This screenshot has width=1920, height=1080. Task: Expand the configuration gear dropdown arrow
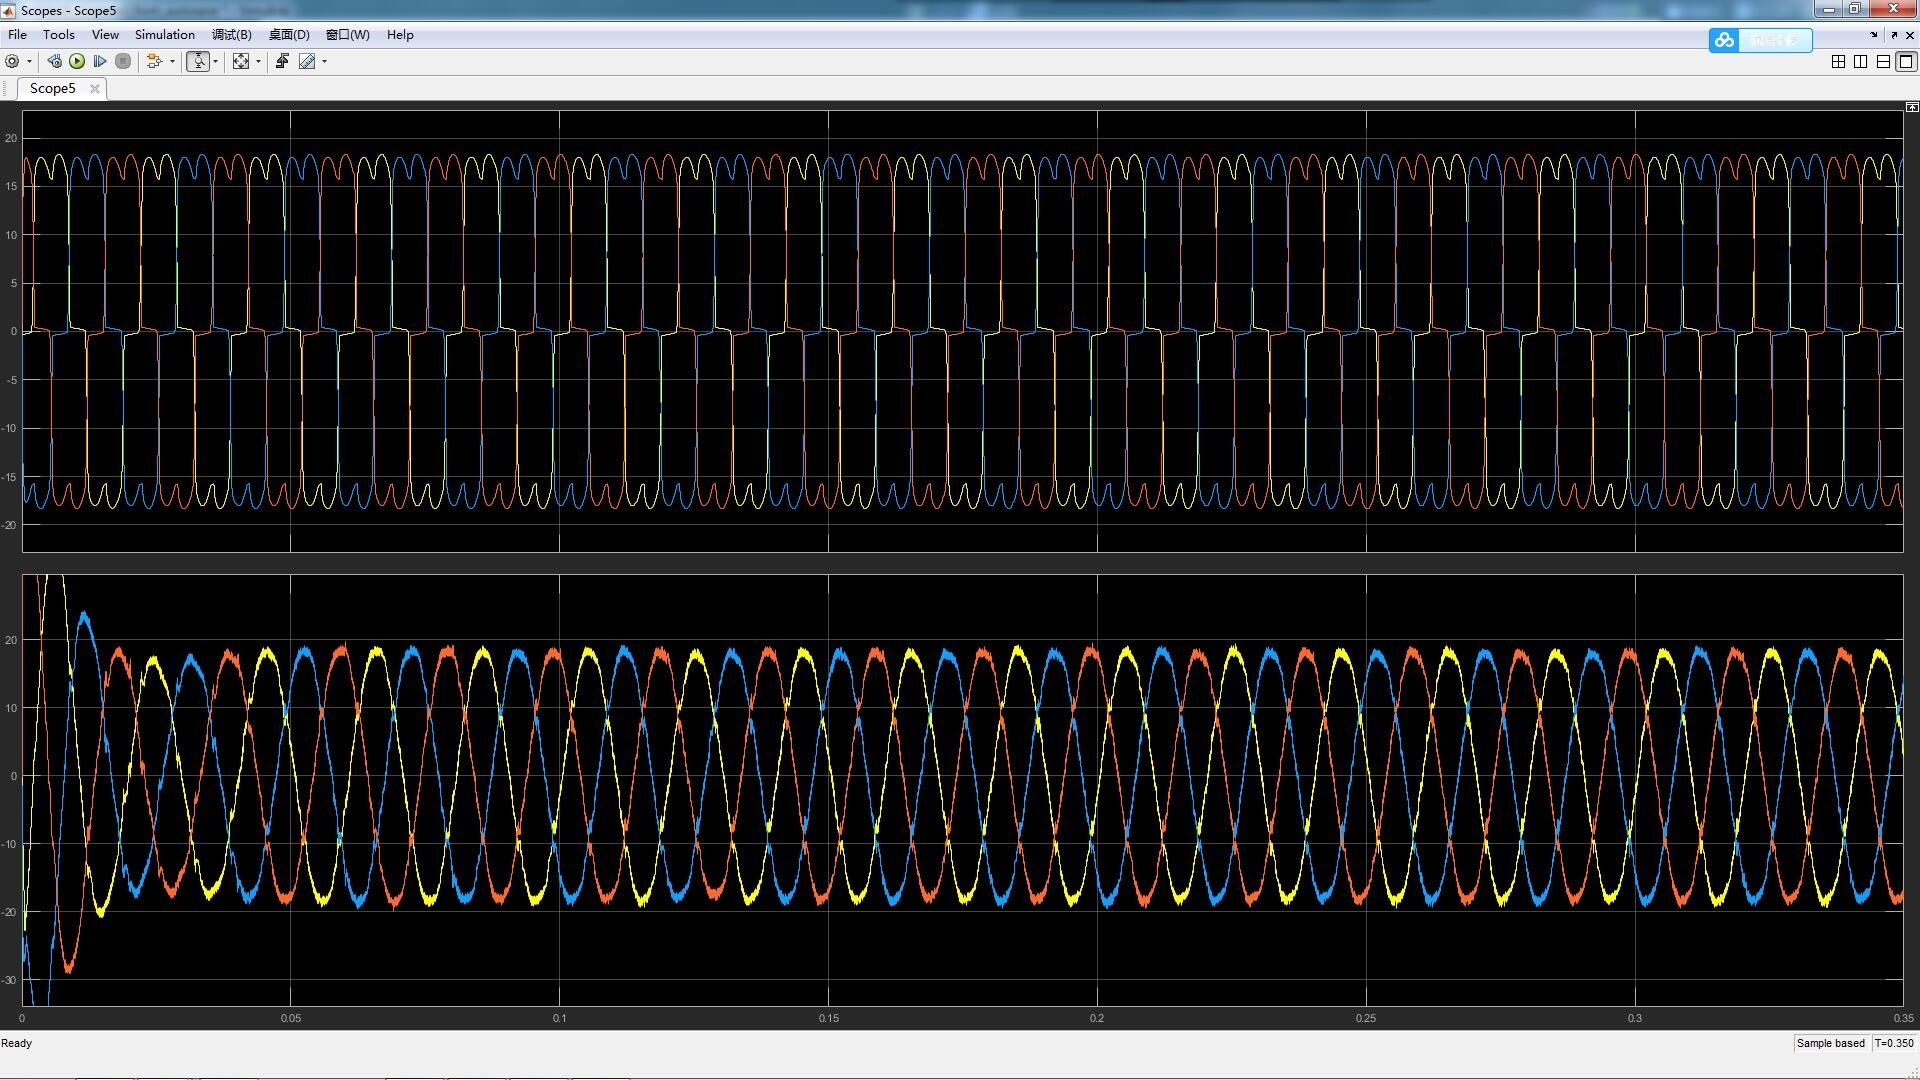coord(29,61)
